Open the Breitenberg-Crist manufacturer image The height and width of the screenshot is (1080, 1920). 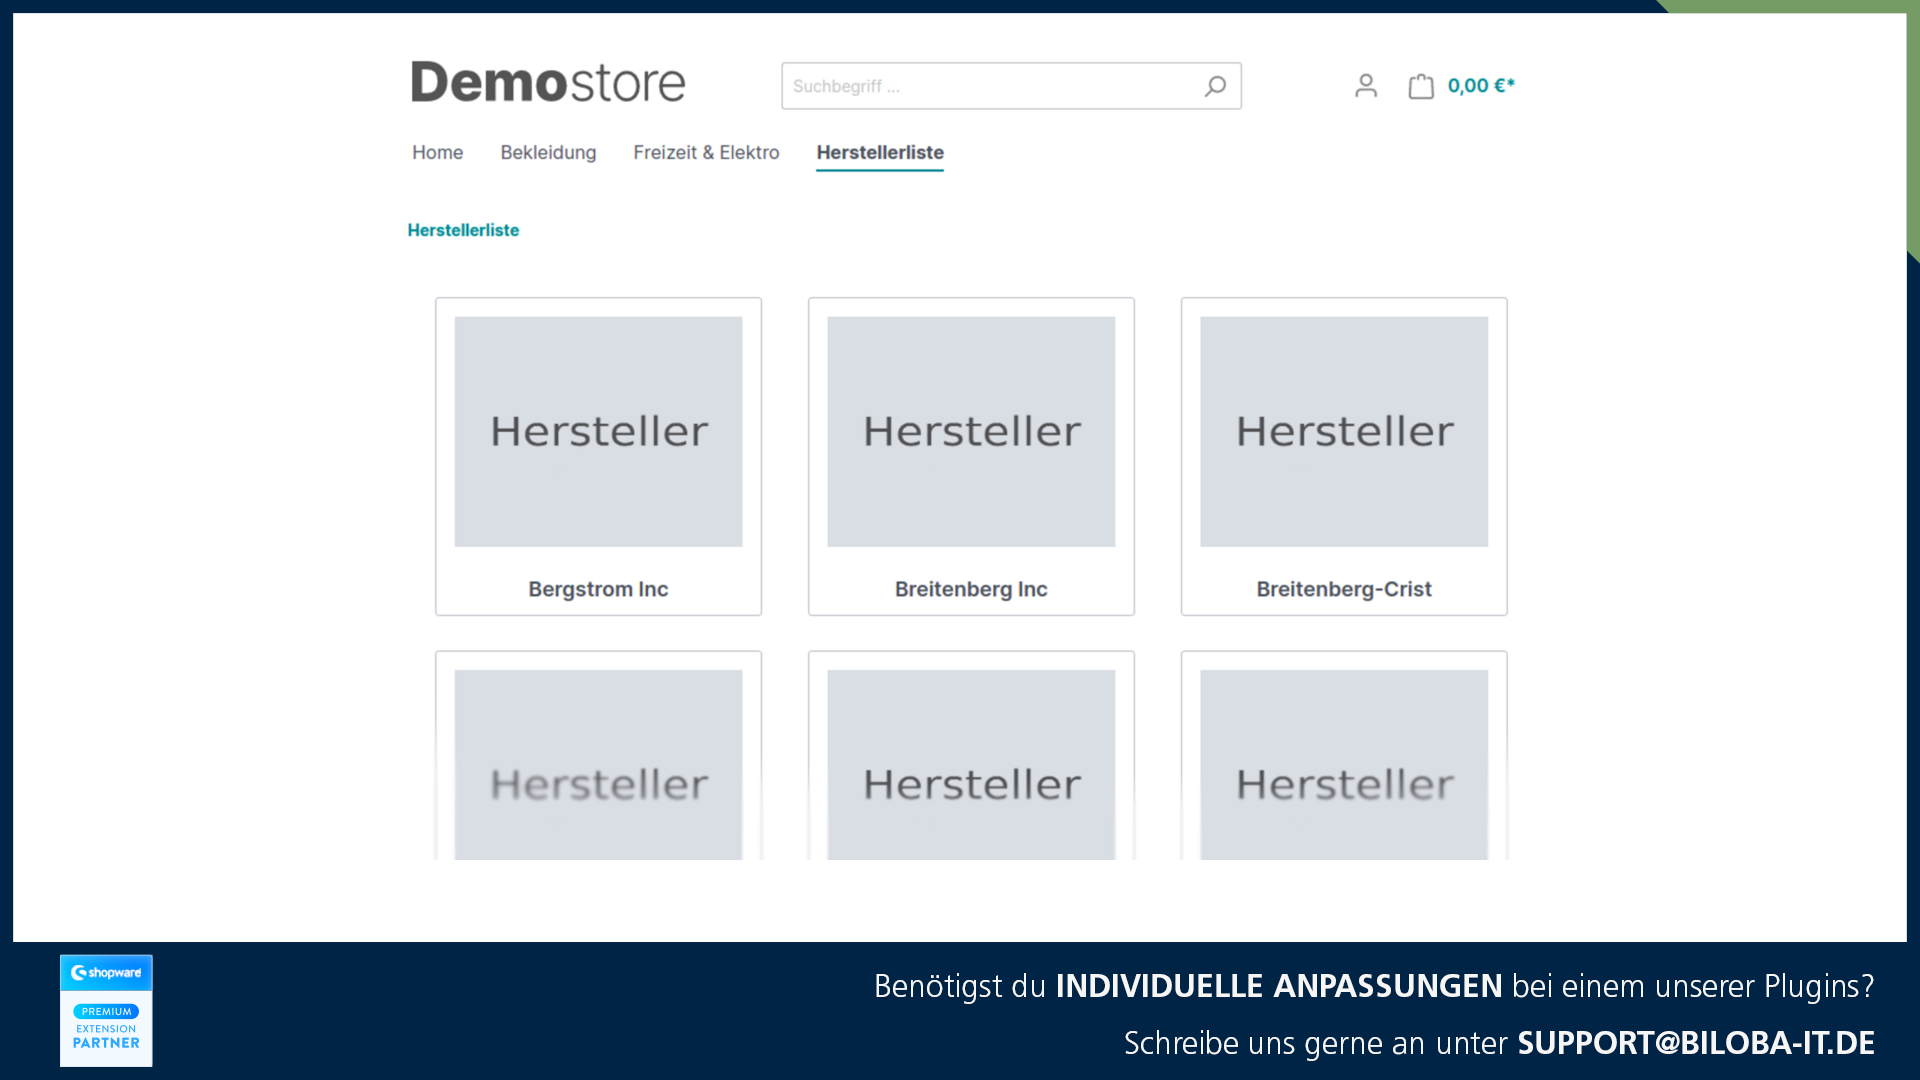(1344, 432)
